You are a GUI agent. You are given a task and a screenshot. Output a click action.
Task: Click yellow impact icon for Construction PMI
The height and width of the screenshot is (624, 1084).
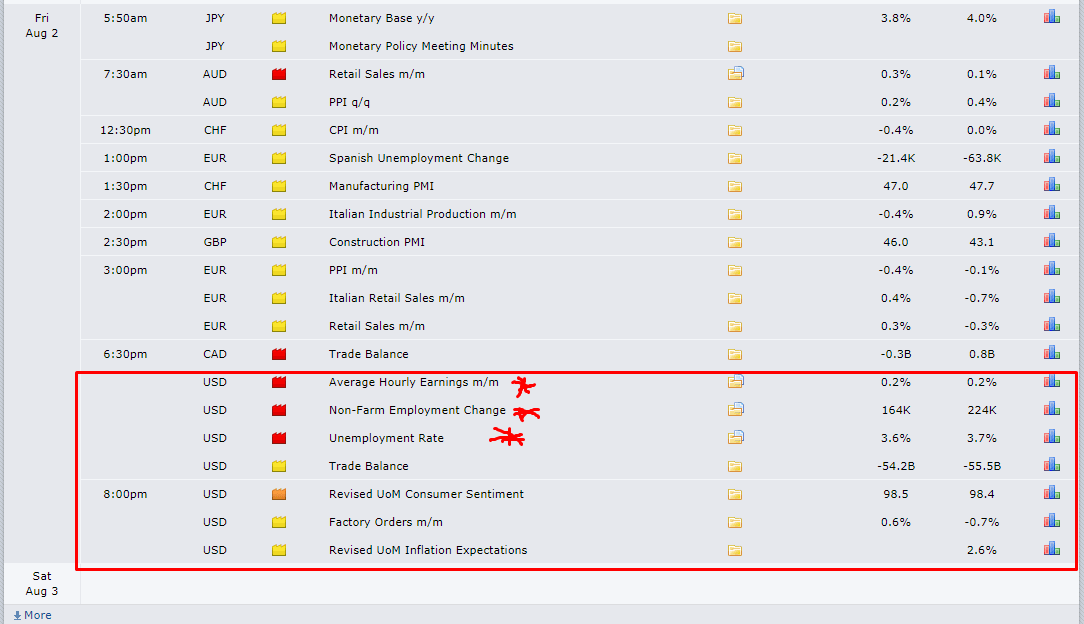pos(279,242)
